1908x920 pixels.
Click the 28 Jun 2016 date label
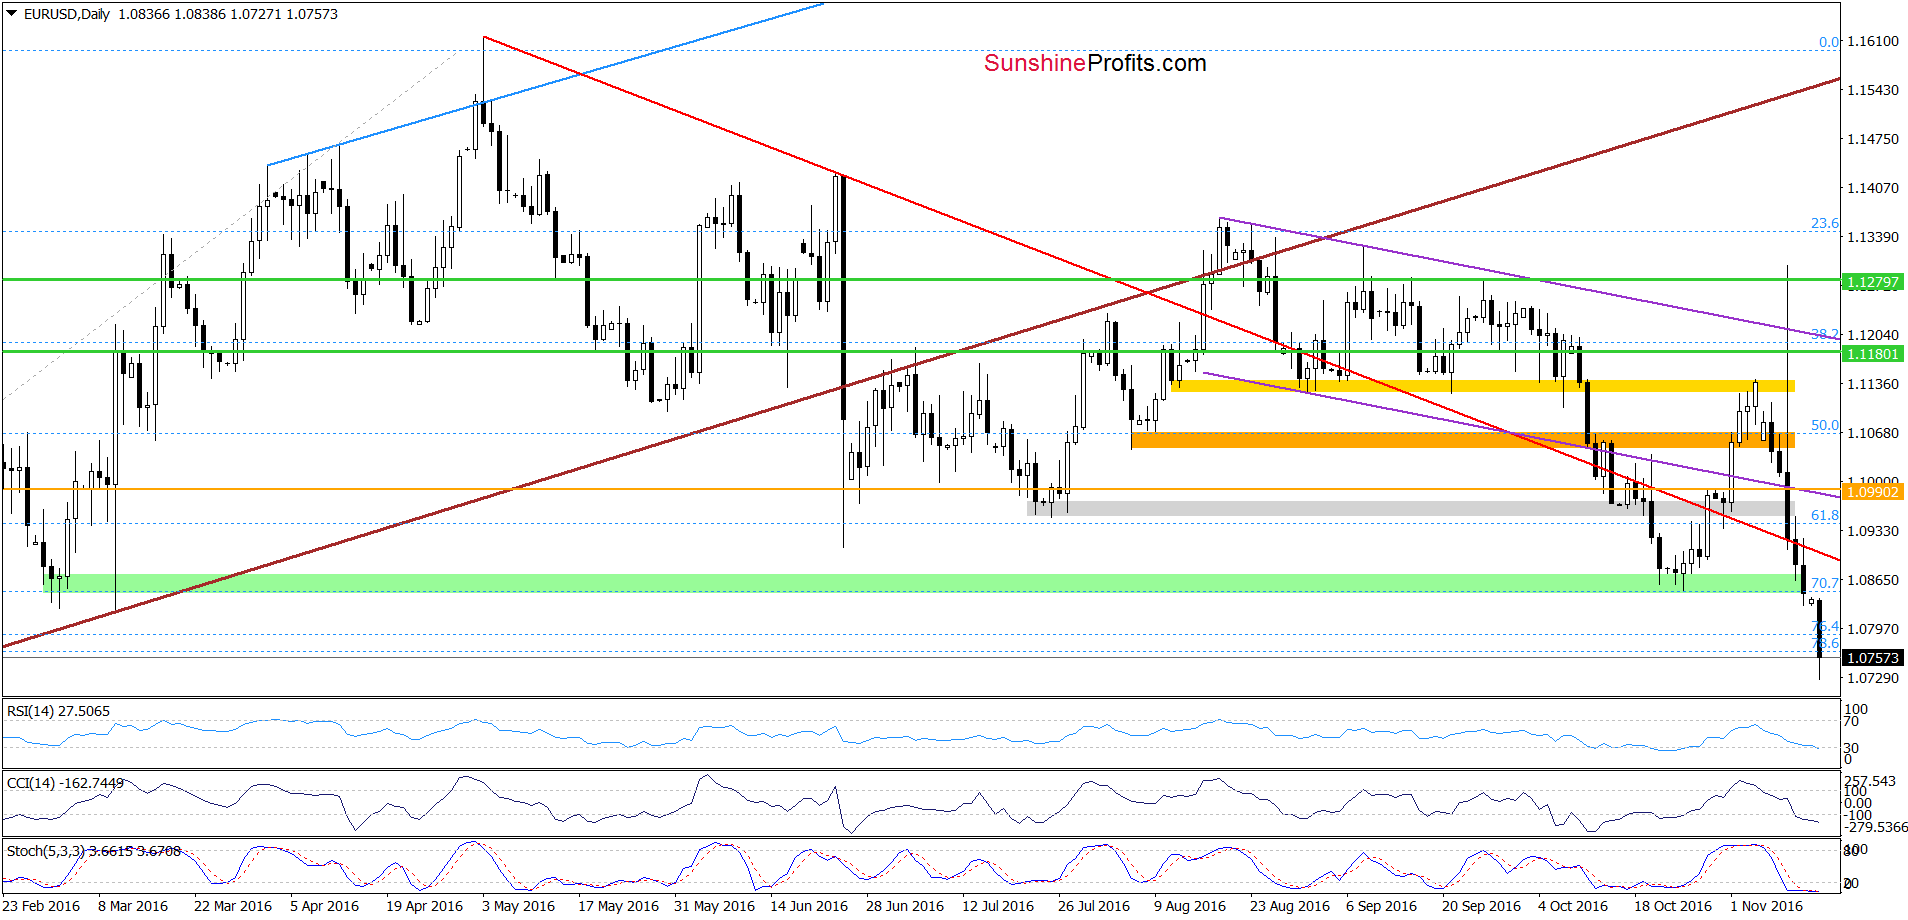(x=905, y=906)
